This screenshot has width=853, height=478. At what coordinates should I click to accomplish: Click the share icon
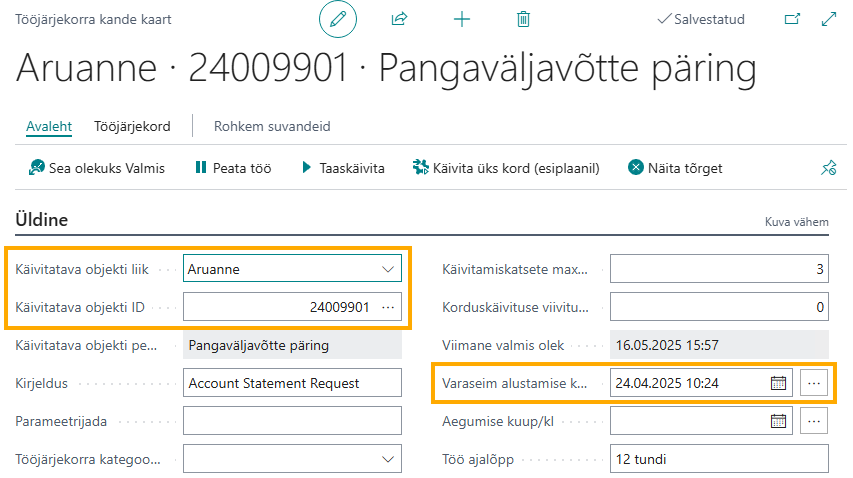tap(399, 19)
